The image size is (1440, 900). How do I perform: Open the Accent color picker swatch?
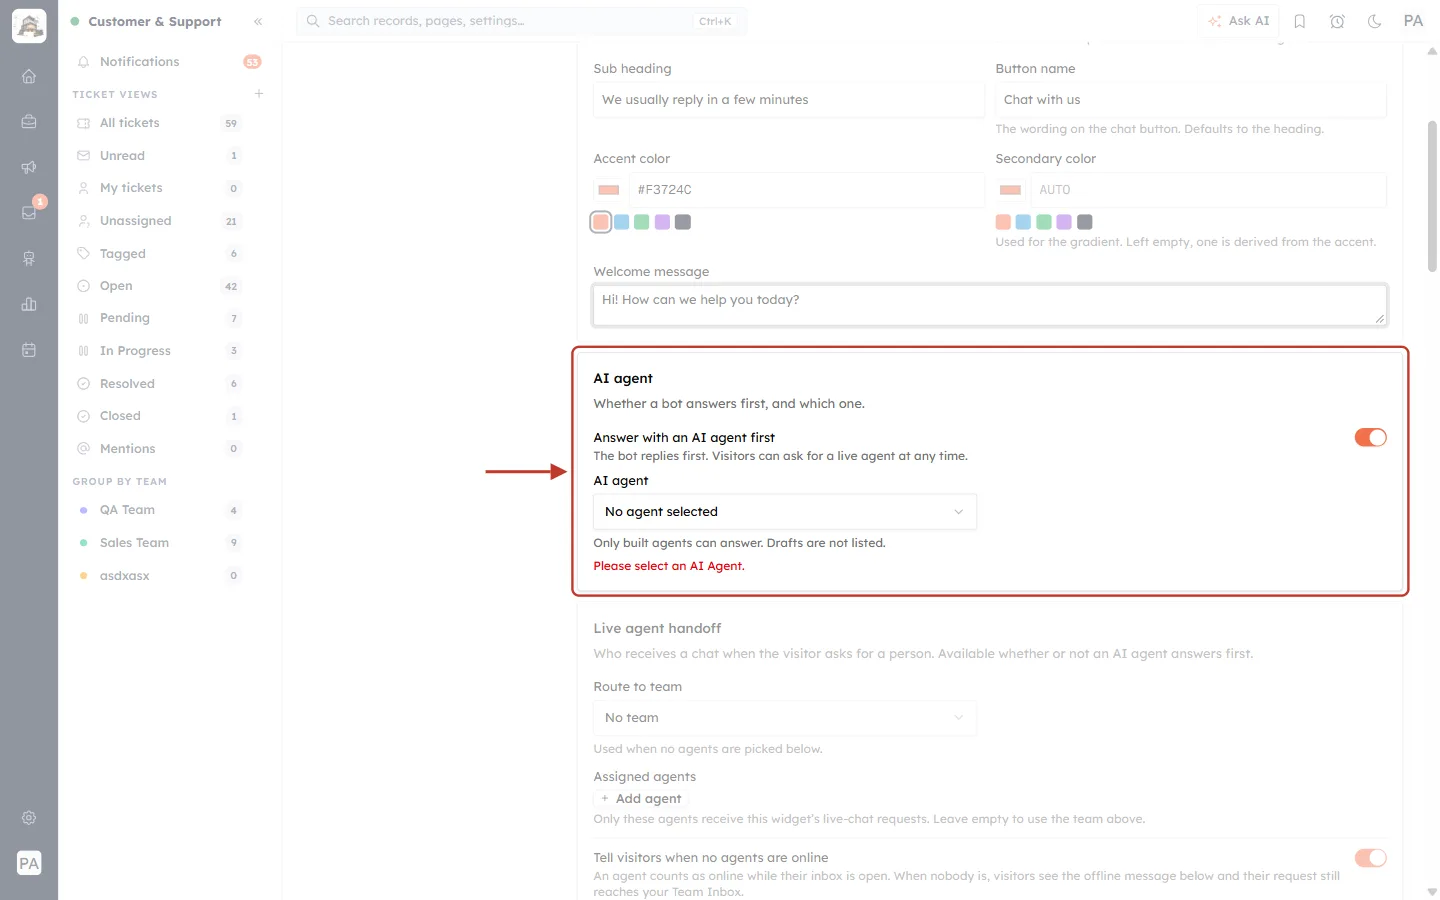[x=609, y=190]
